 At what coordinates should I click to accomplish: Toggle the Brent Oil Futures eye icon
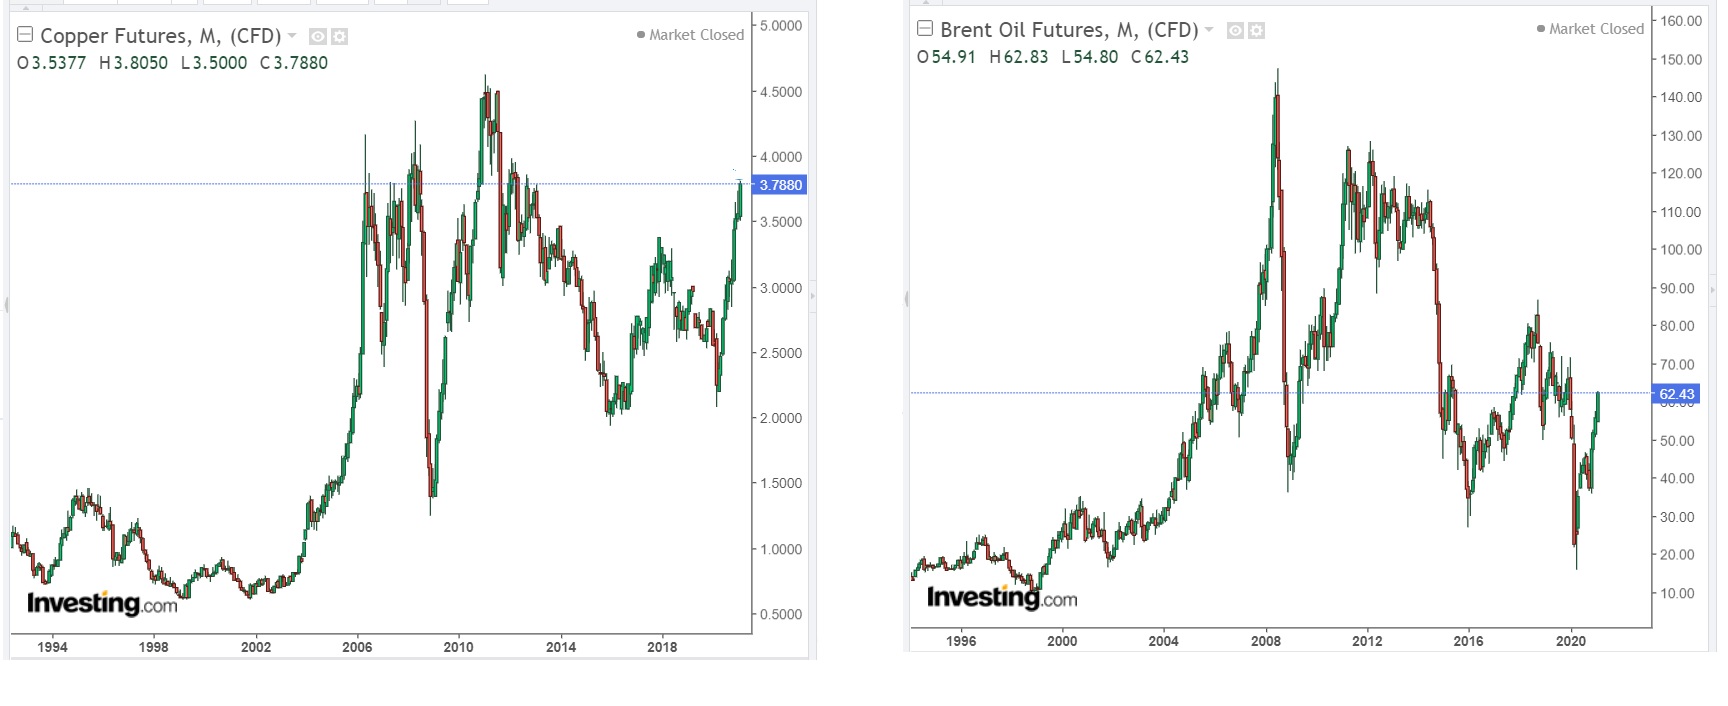1236,31
